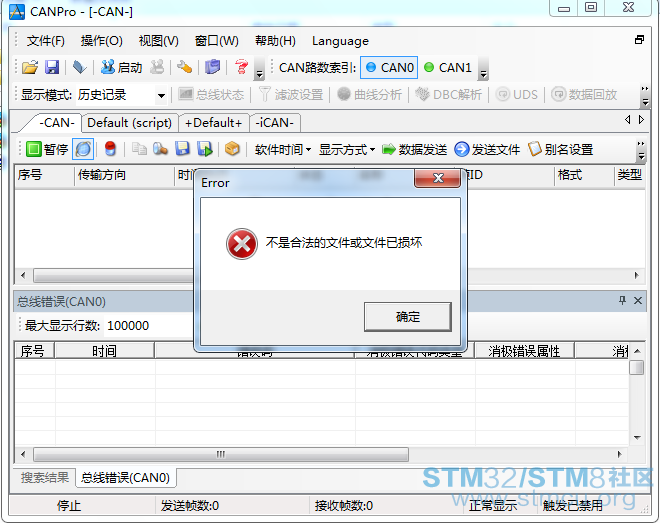Pin the 总线错误(CAN0) panel
Screen dimensions: 660x523
pyautogui.click(x=622, y=300)
